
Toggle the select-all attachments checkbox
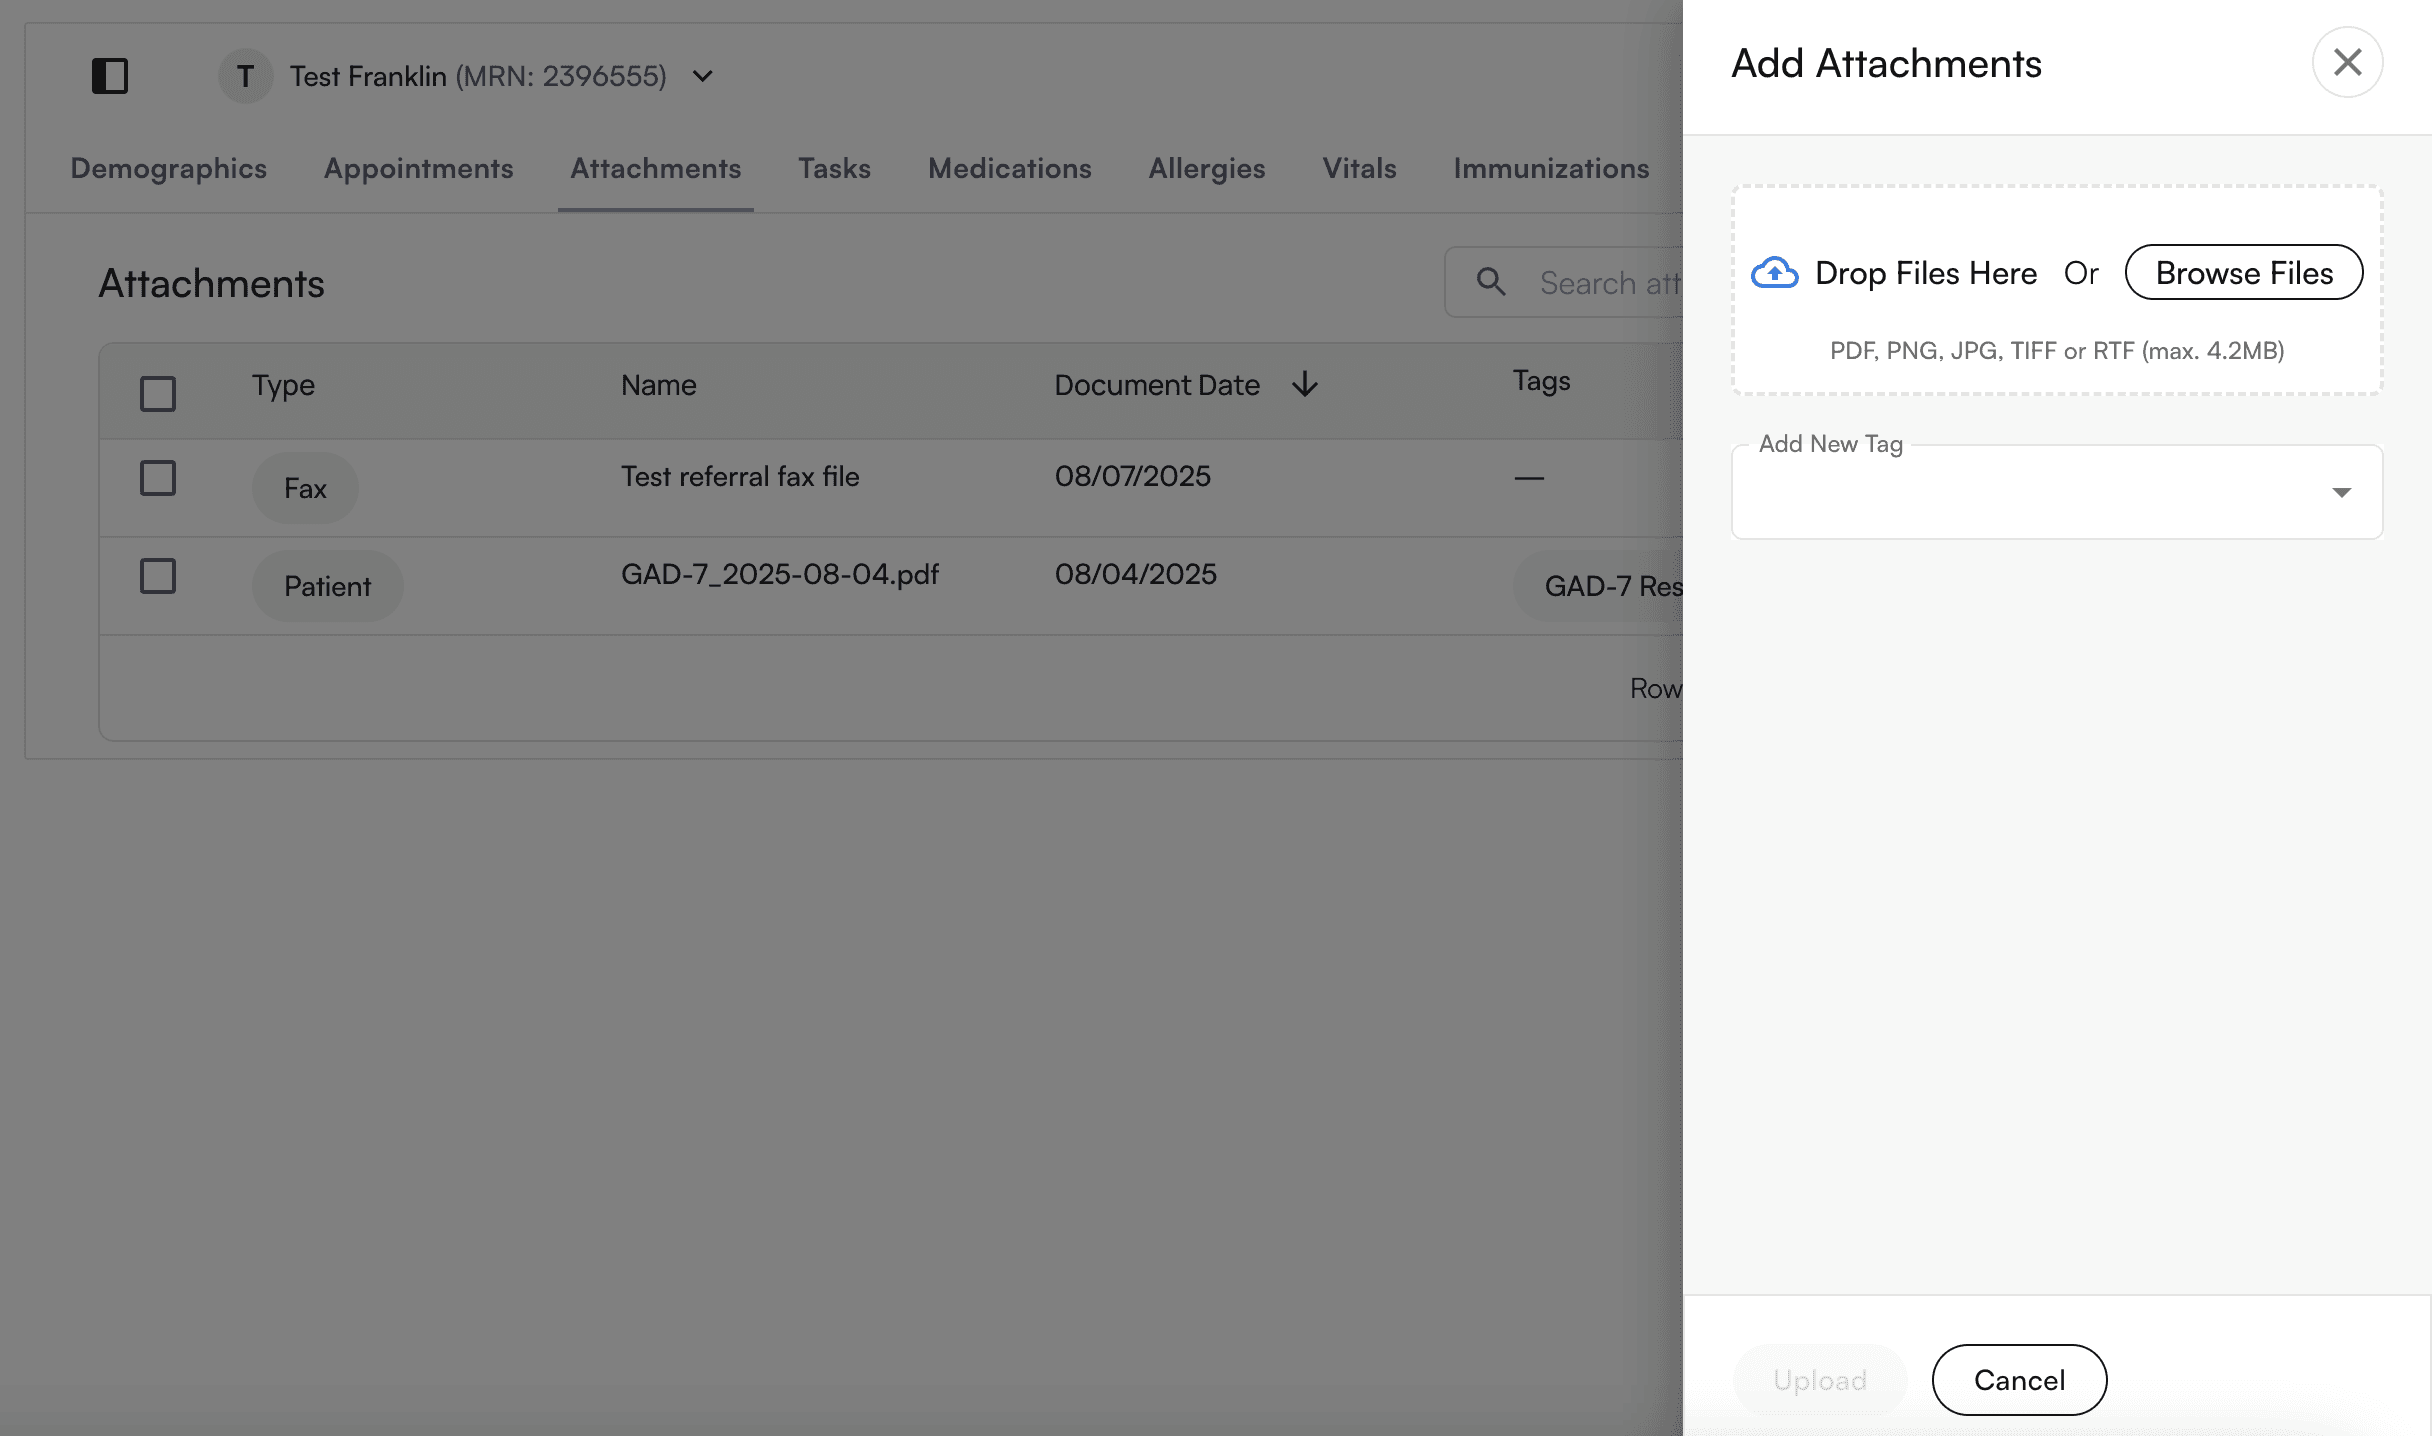158,394
